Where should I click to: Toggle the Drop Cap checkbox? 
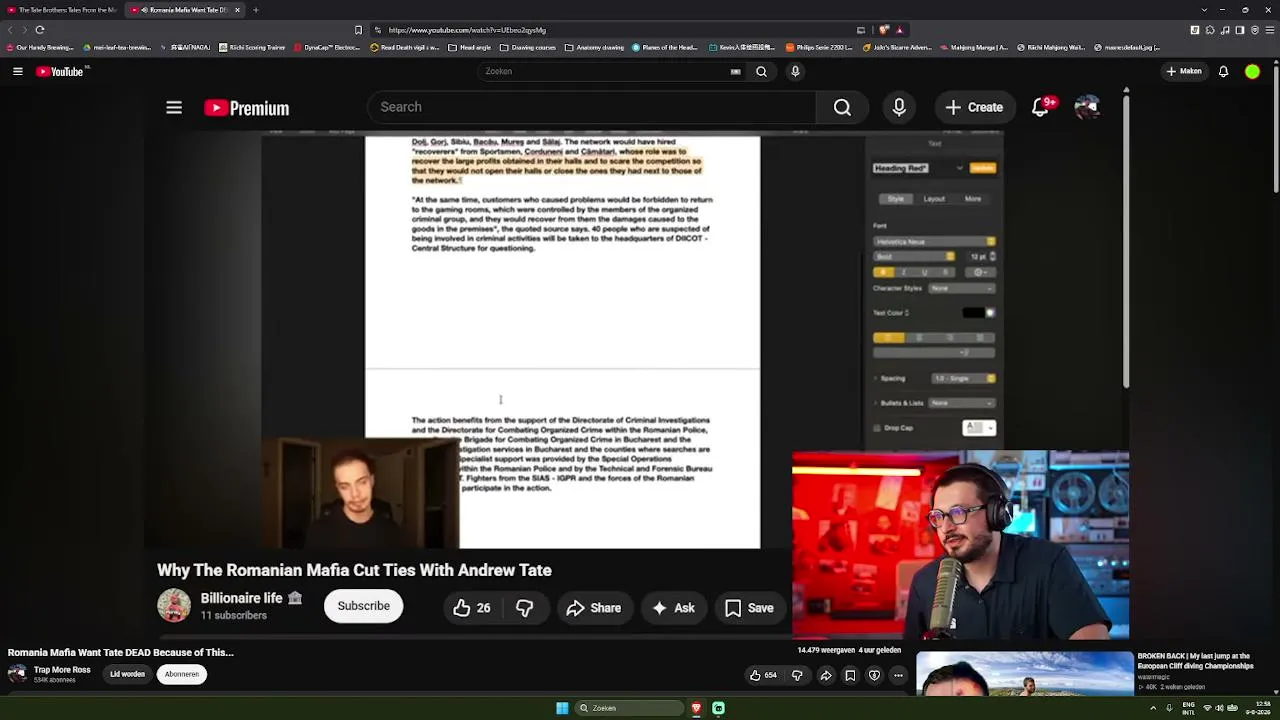(878, 428)
